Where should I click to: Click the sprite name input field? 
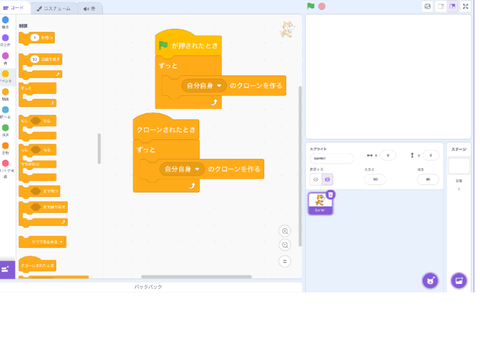[332, 158]
